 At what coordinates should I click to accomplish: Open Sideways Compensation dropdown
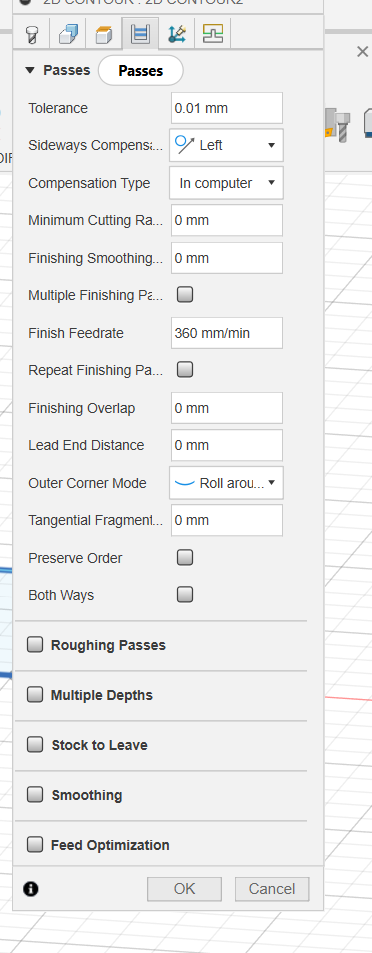[x=226, y=145]
